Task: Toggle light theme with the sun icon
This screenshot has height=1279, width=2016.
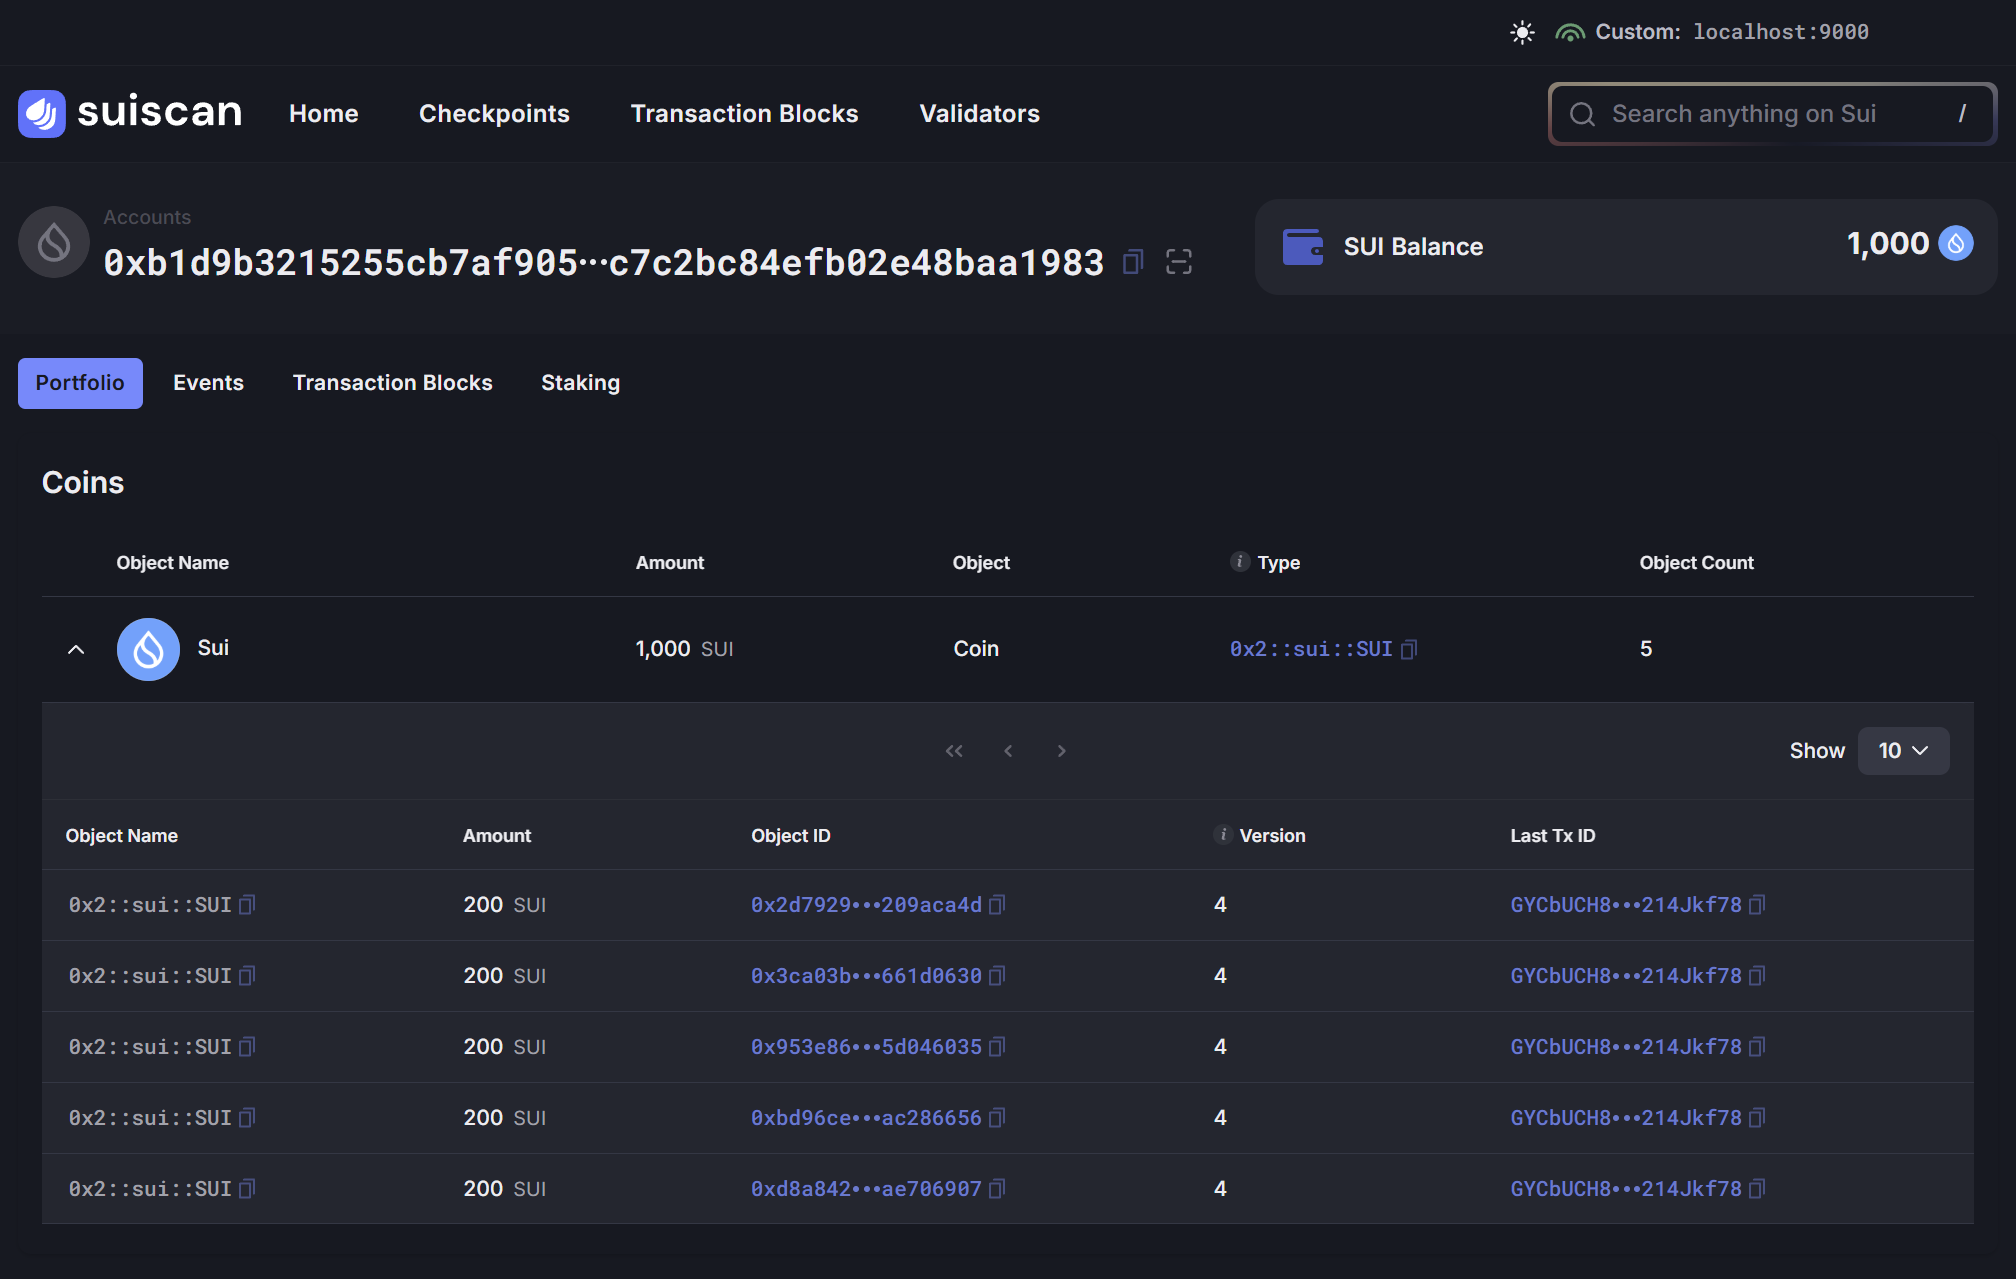Action: click(1522, 31)
